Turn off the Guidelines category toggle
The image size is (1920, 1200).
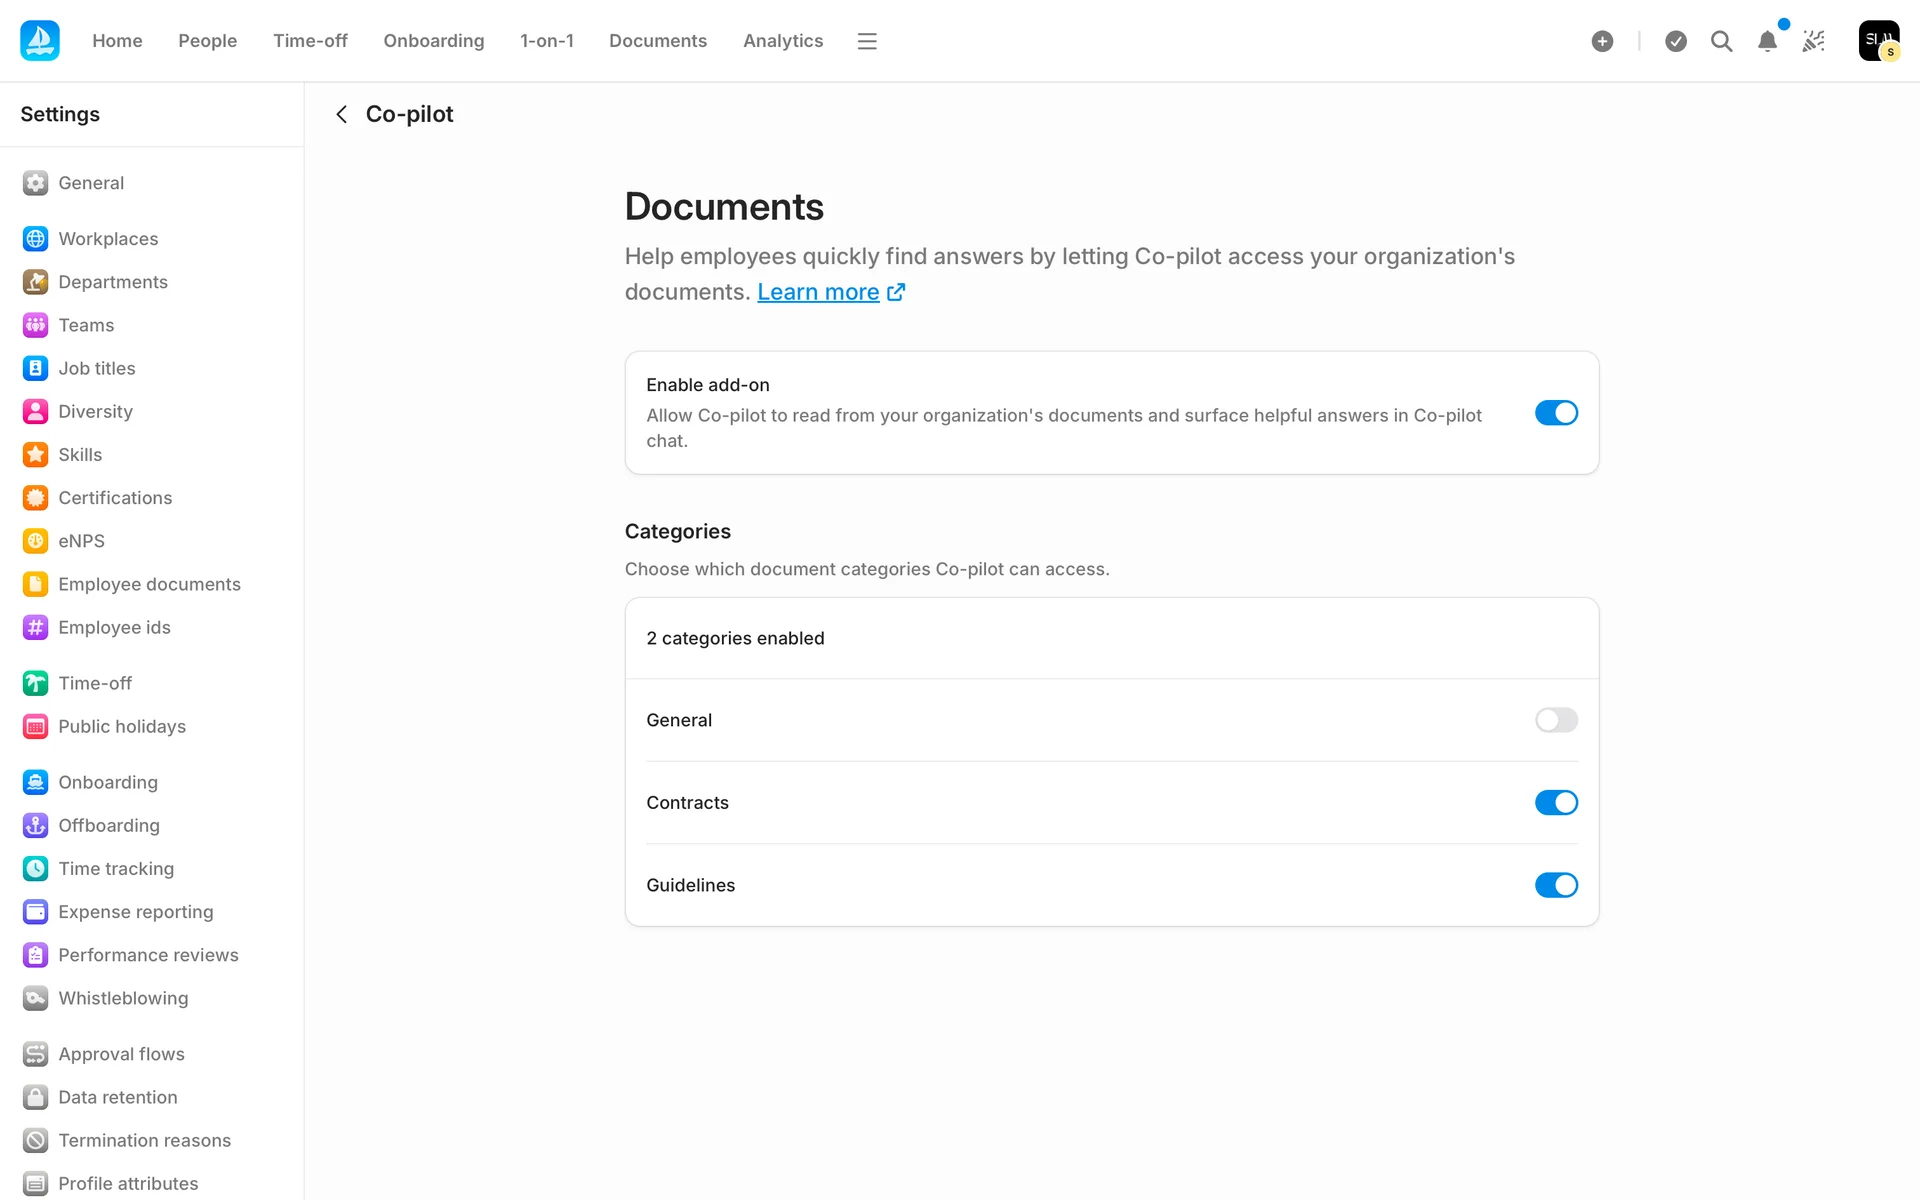point(1556,885)
